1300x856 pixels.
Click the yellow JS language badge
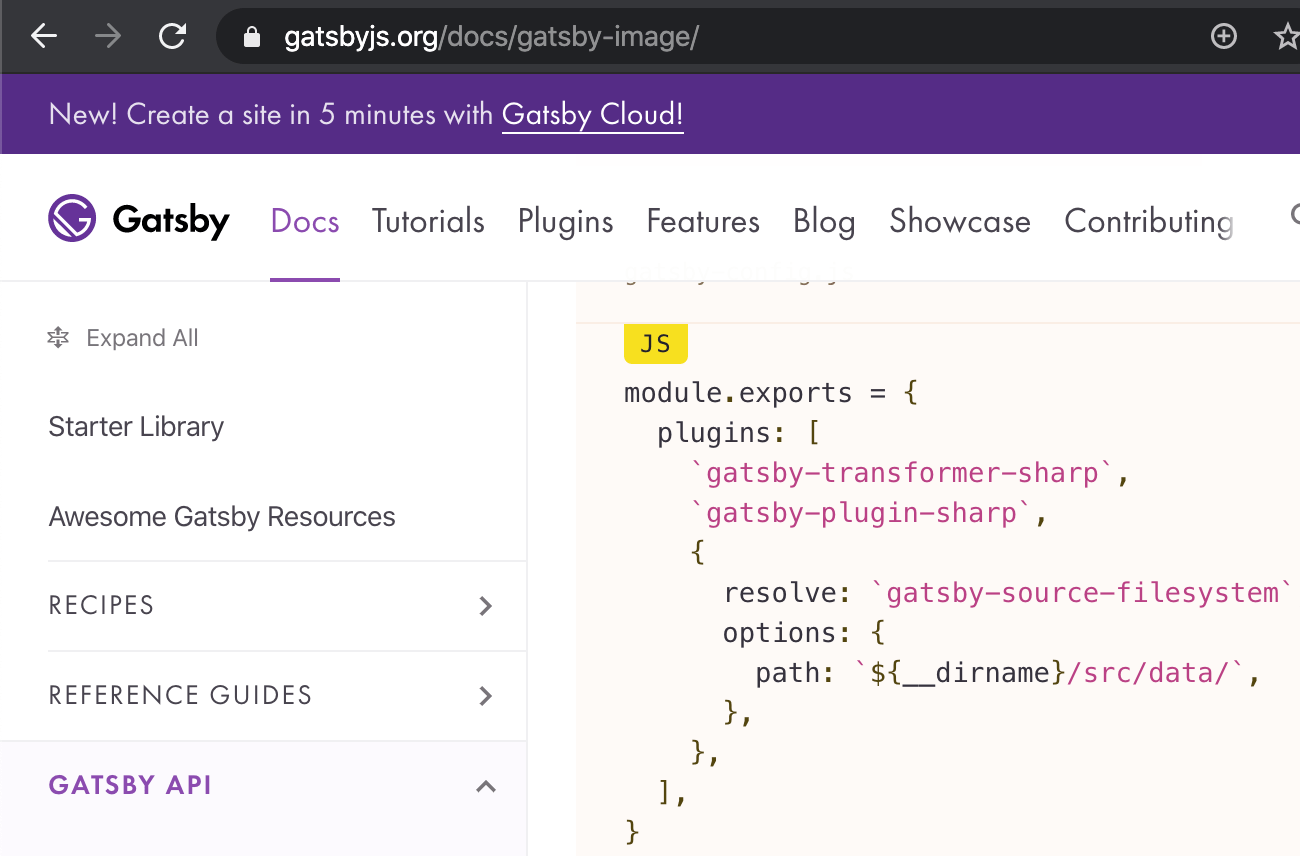[656, 344]
